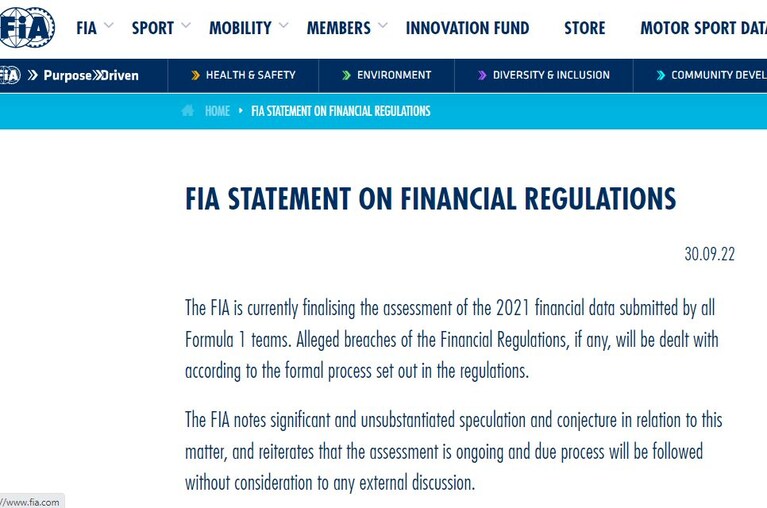Open the Environment section link
The height and width of the screenshot is (508, 767).
click(394, 75)
